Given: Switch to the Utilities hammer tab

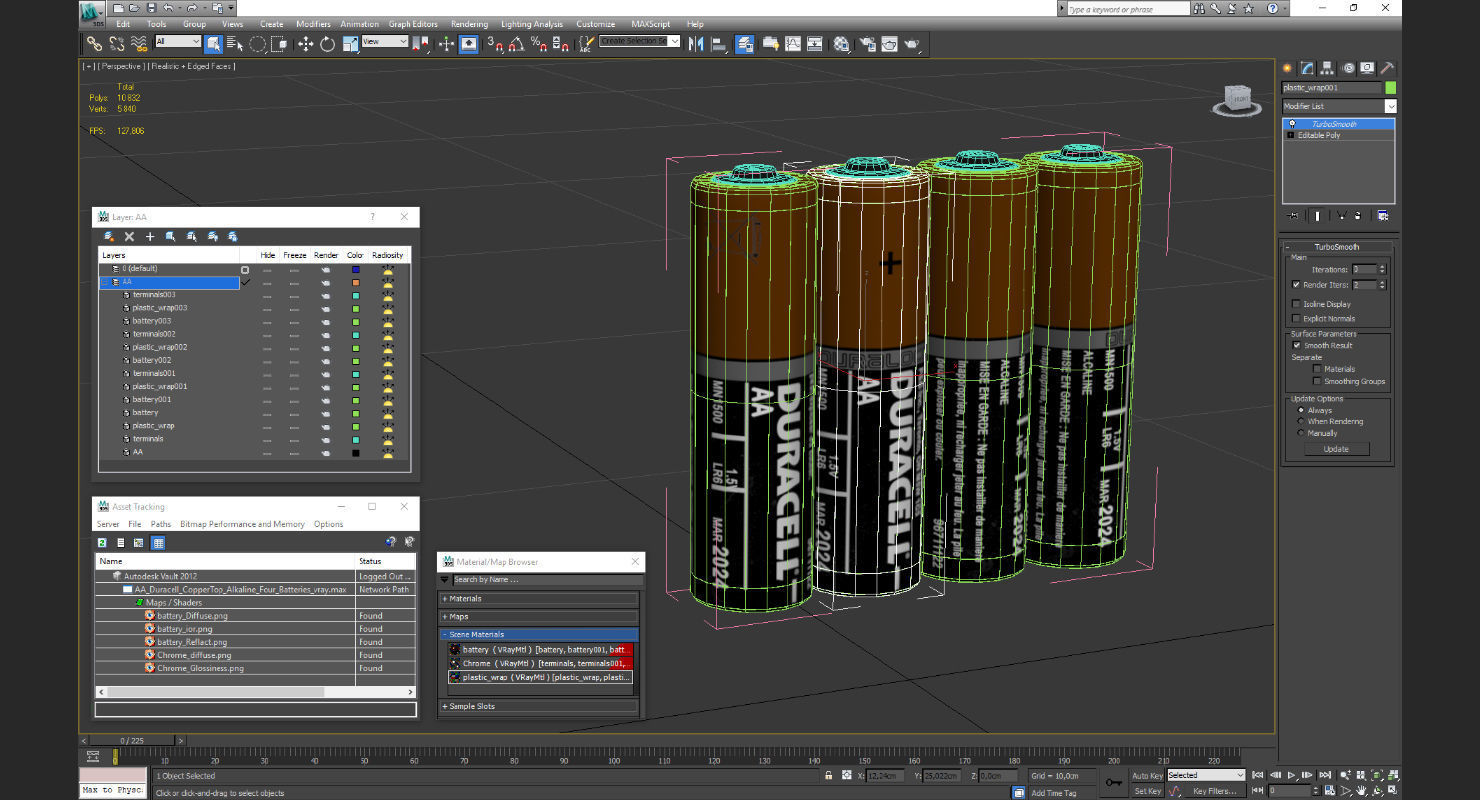Looking at the screenshot, I should 1388,68.
